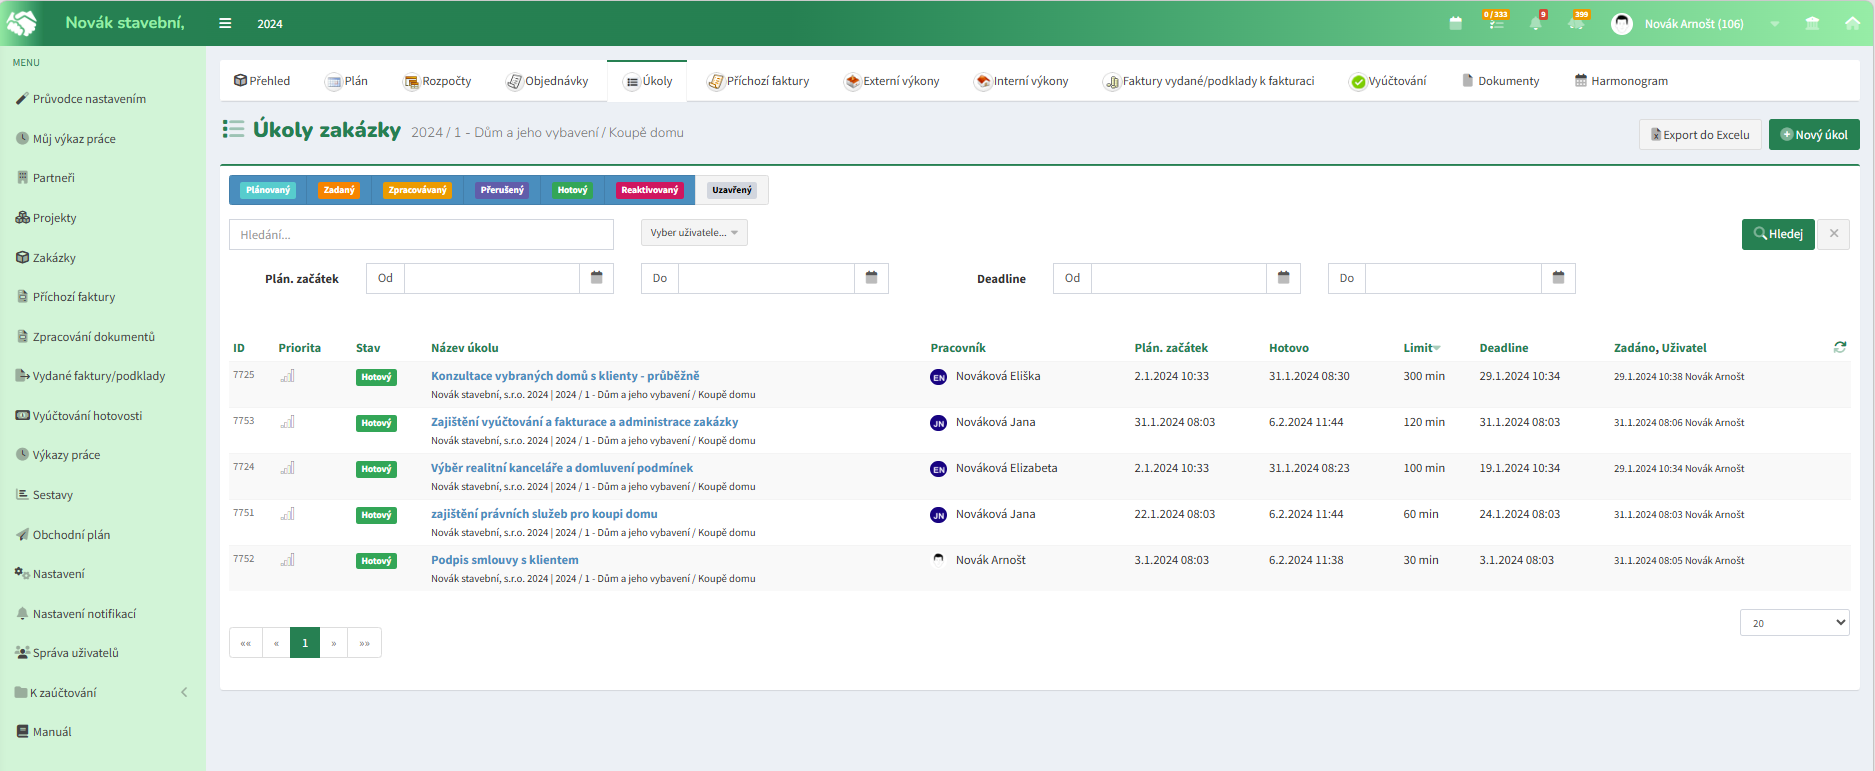The image size is (1875, 771).
Task: Open the page size dropdown showing 20
Action: [x=1795, y=622]
